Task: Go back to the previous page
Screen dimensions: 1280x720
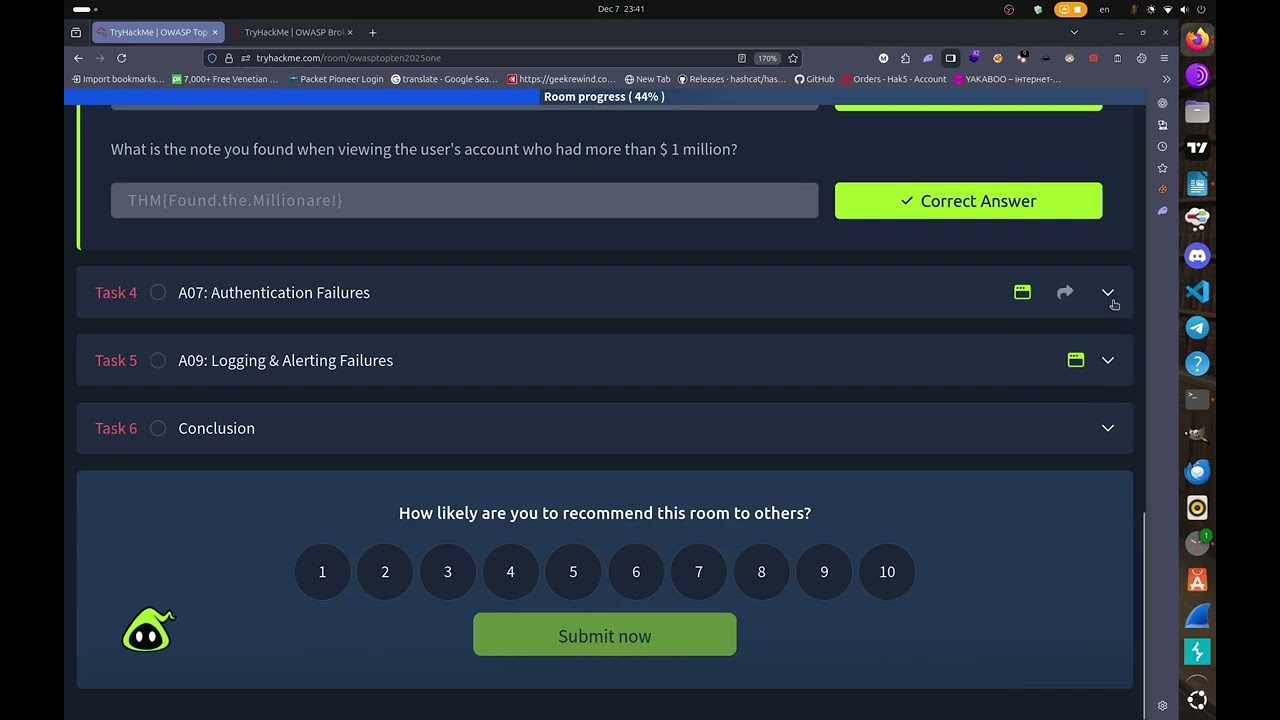Action: [x=78, y=58]
